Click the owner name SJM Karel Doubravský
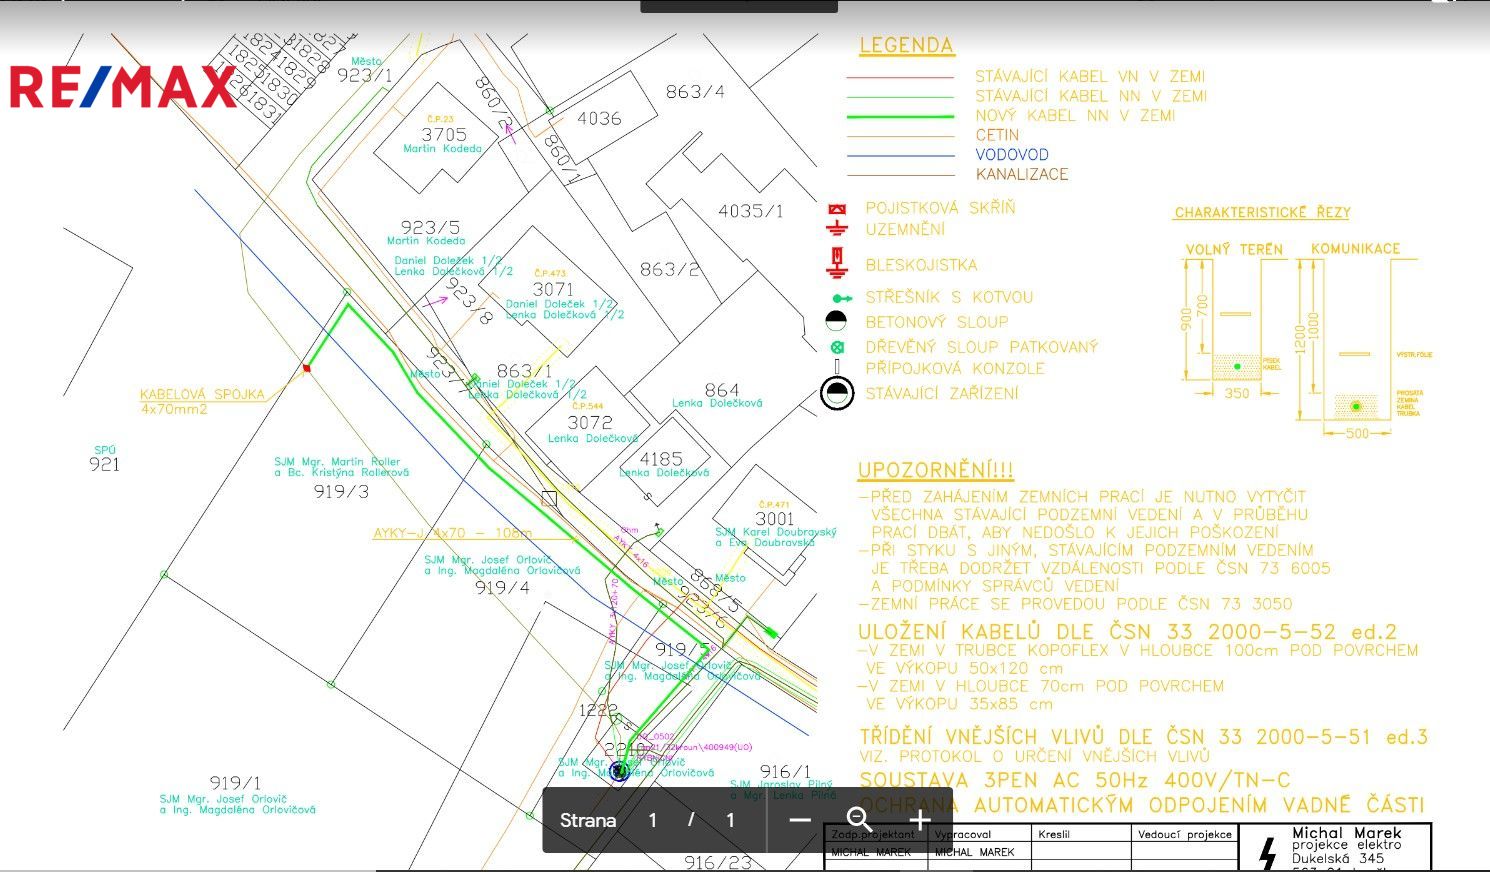Viewport: 1490px width, 872px height. click(776, 532)
